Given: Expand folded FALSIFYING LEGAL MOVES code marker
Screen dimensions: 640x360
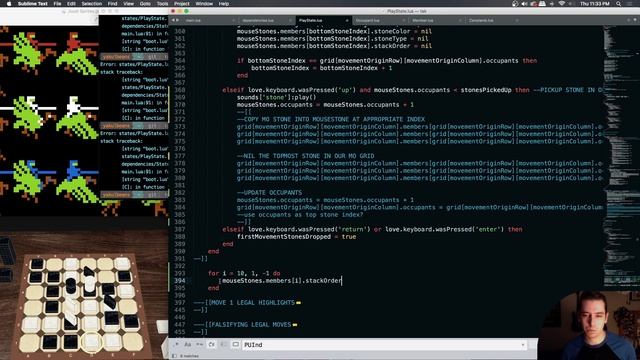Looking at the screenshot, I should [x=295, y=324].
